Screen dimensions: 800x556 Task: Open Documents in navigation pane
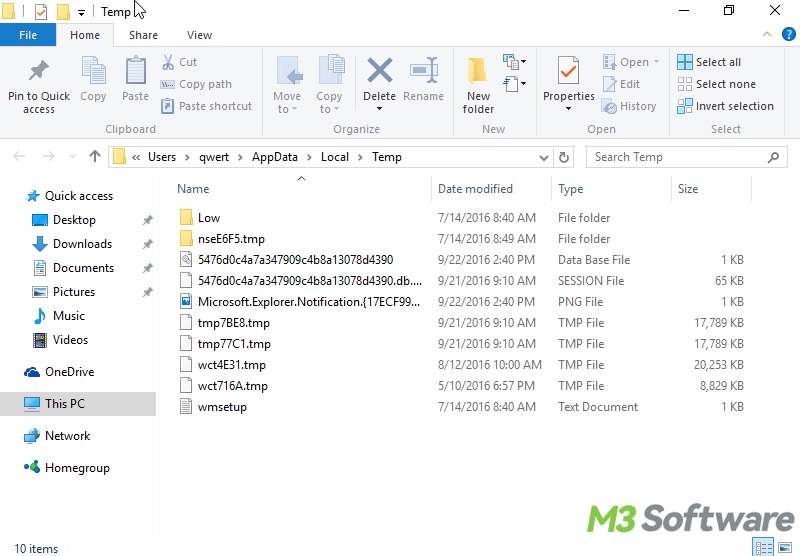pos(83,268)
